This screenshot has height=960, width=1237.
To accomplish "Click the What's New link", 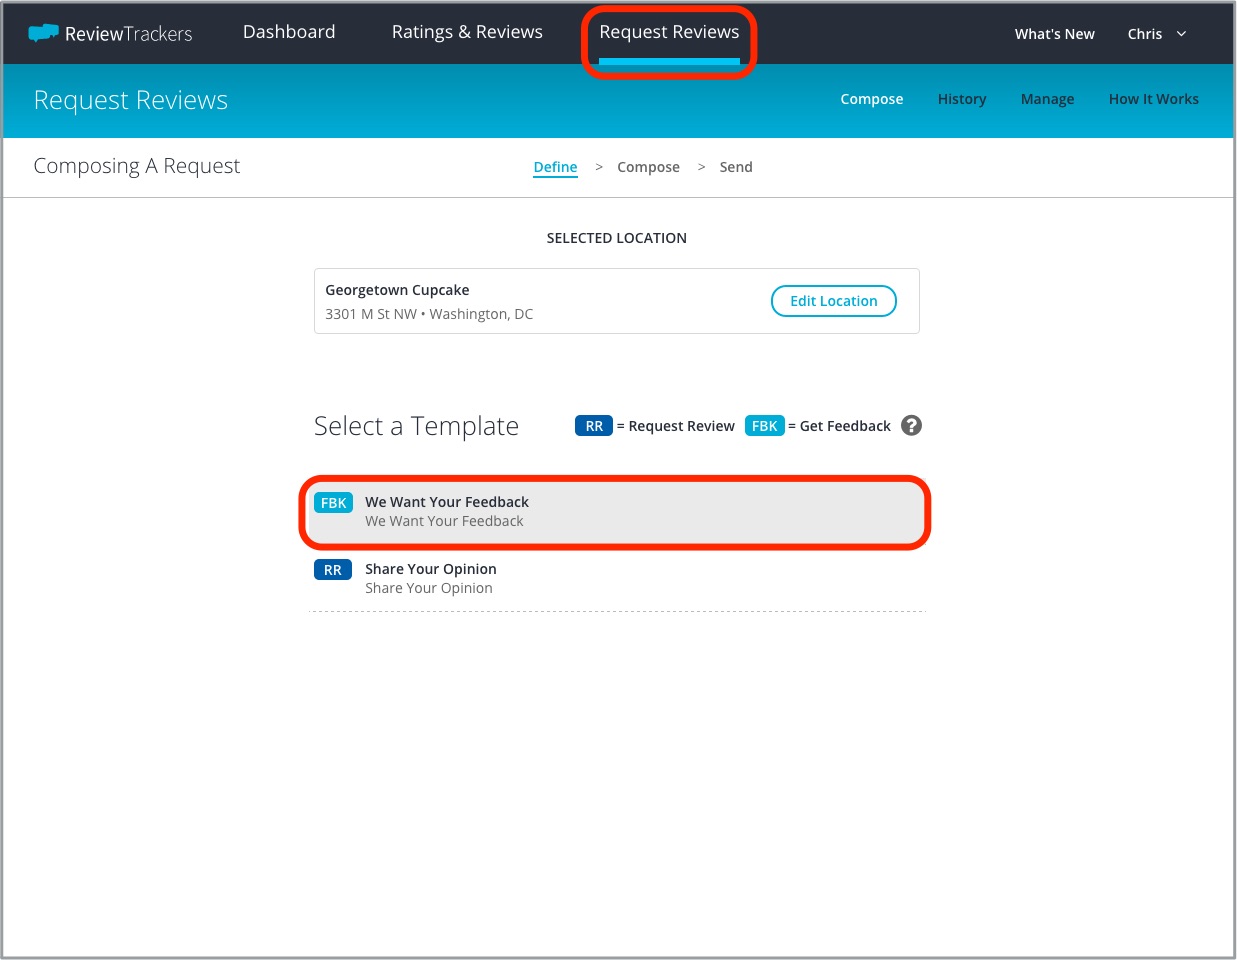I will (1055, 34).
